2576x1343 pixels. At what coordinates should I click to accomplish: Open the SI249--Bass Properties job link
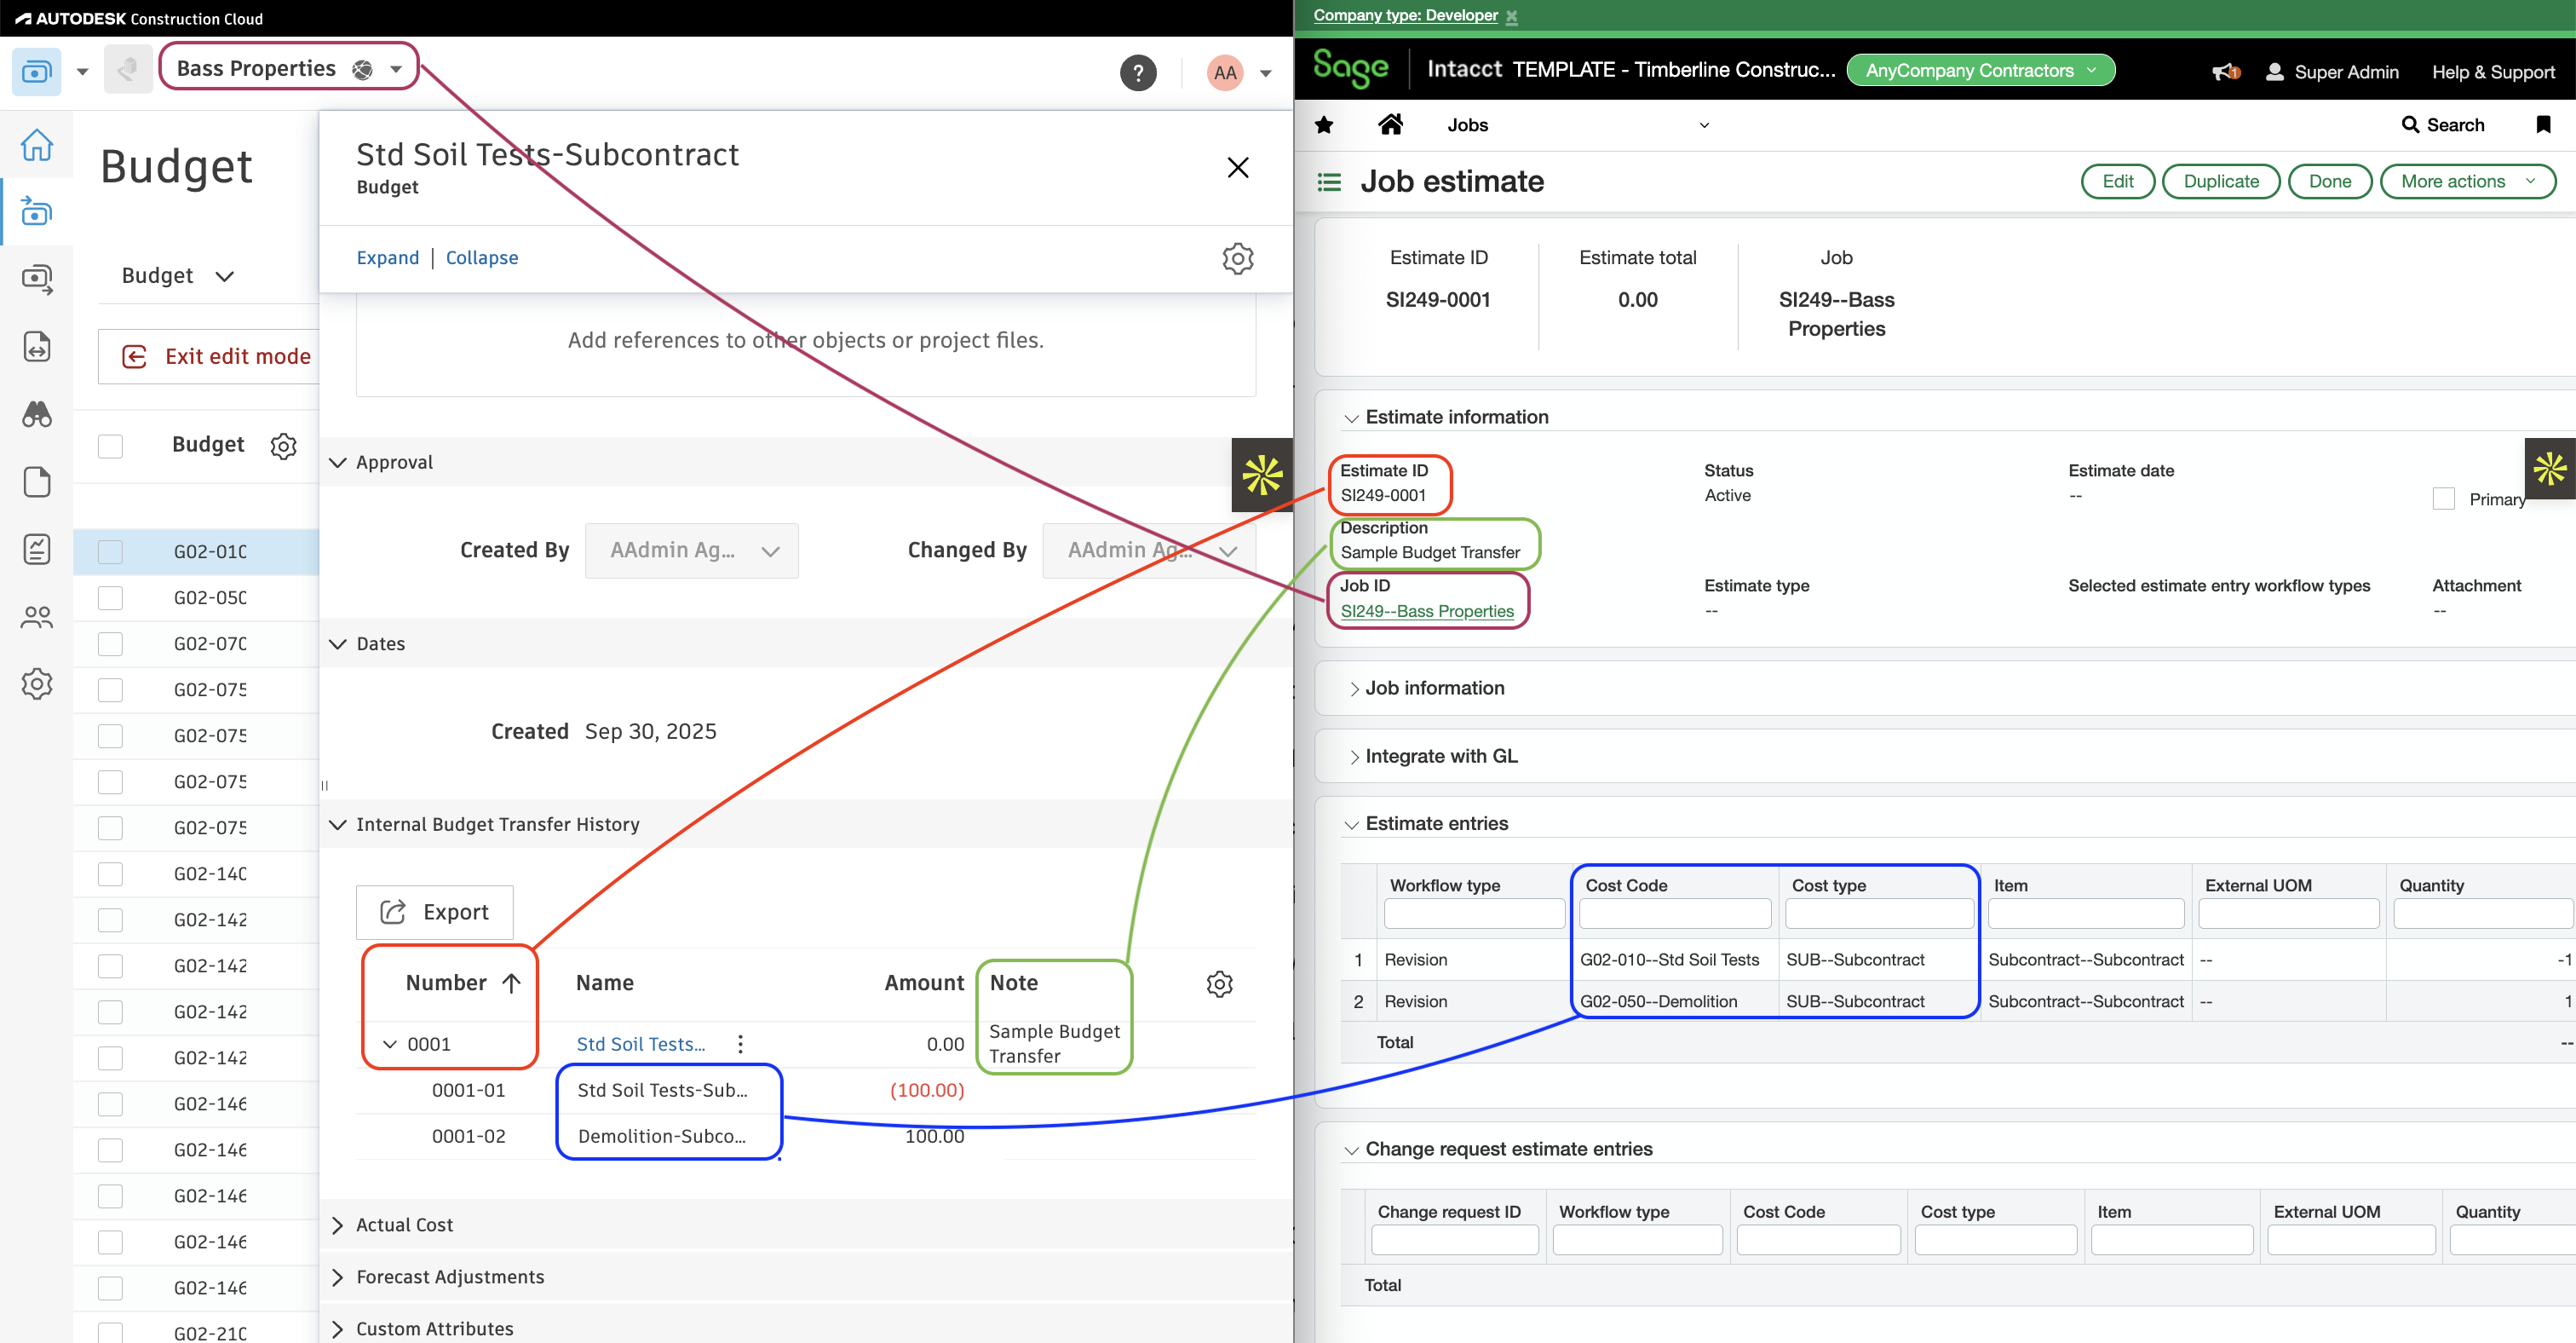[x=1427, y=611]
